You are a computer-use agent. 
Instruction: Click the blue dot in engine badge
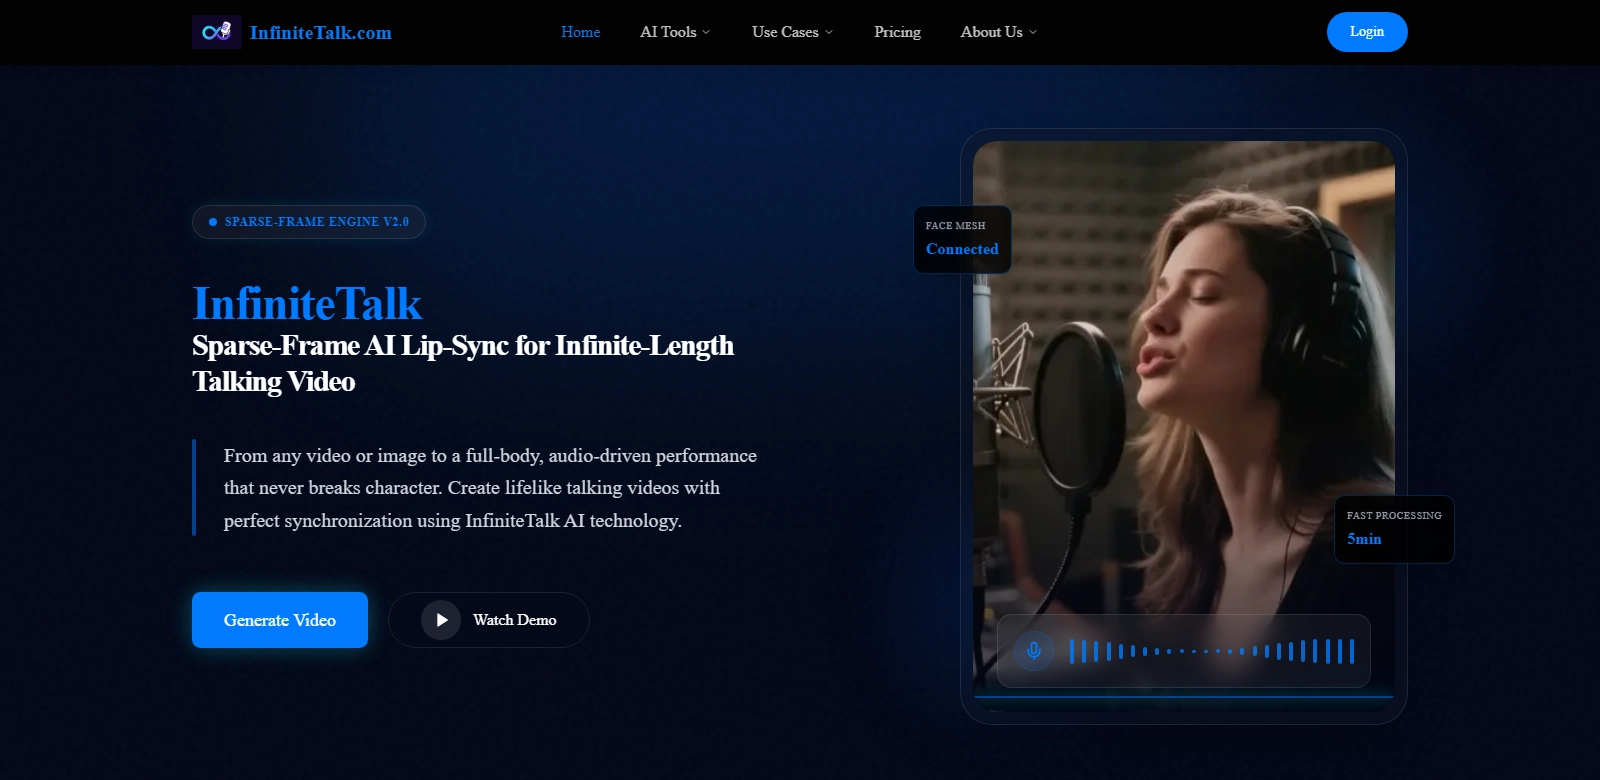pos(213,222)
